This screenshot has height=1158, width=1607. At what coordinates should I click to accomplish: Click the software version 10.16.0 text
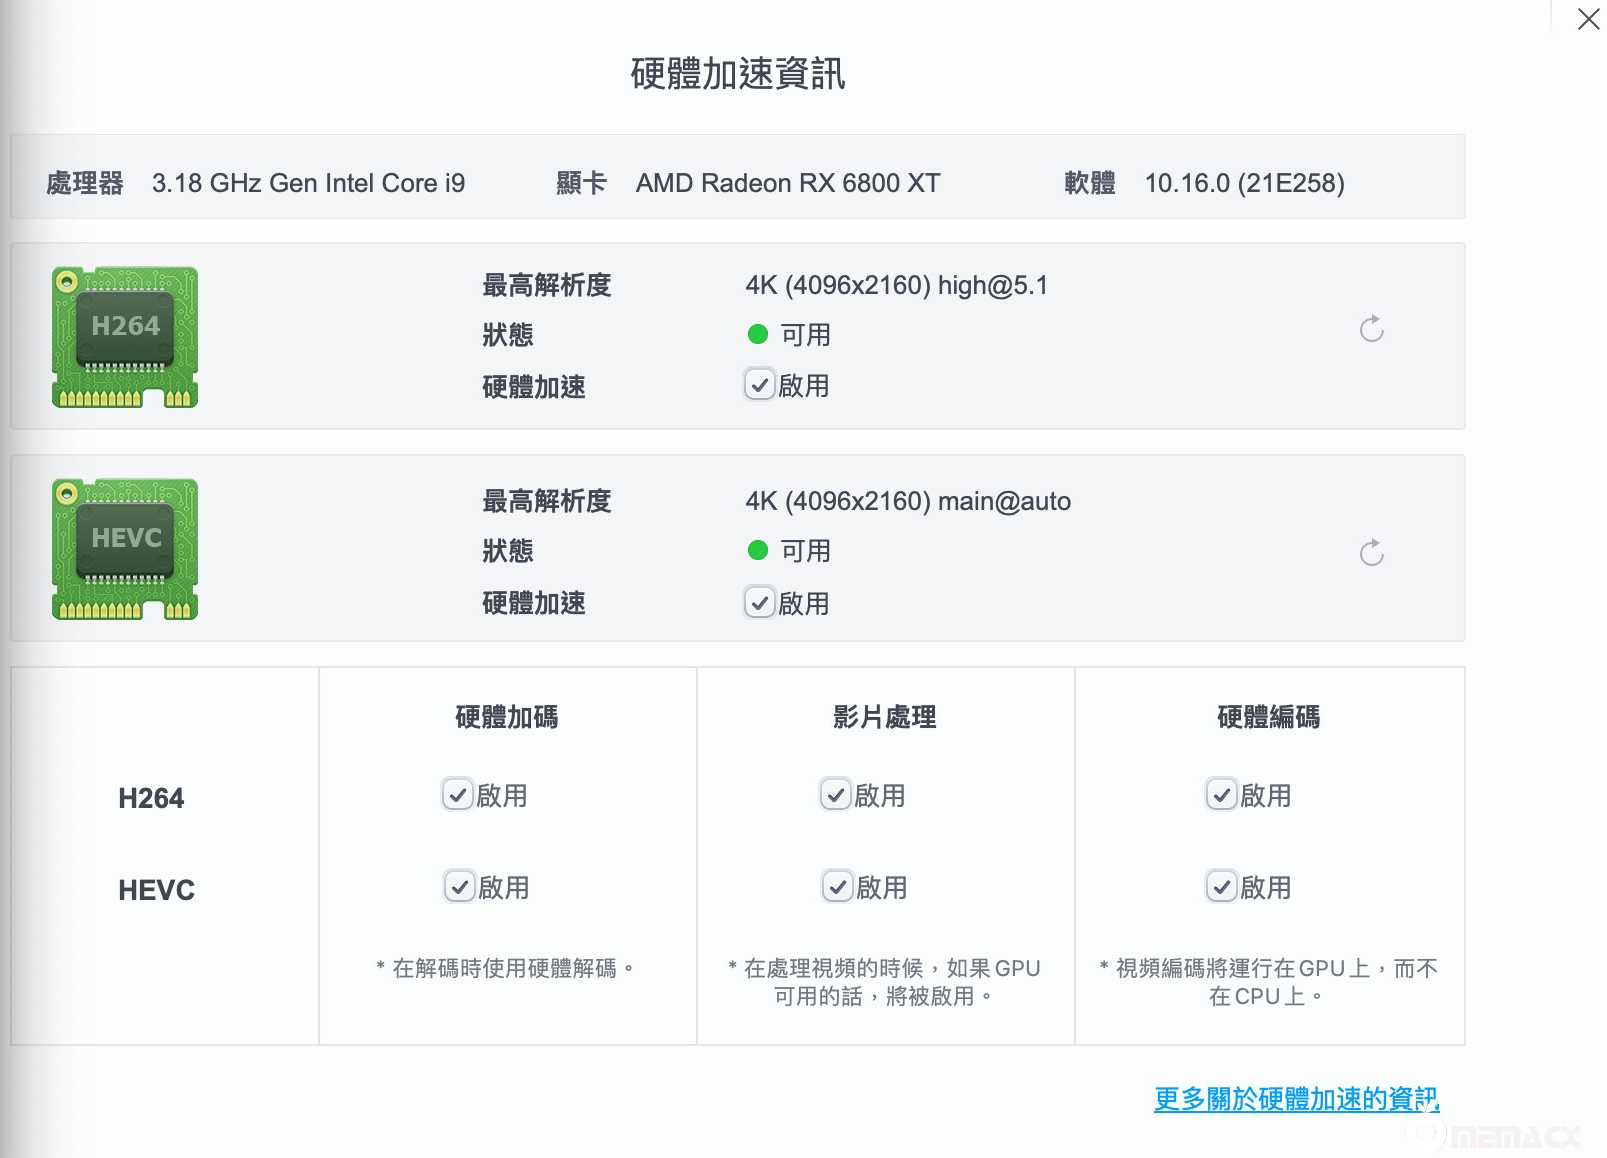[x=1244, y=183]
